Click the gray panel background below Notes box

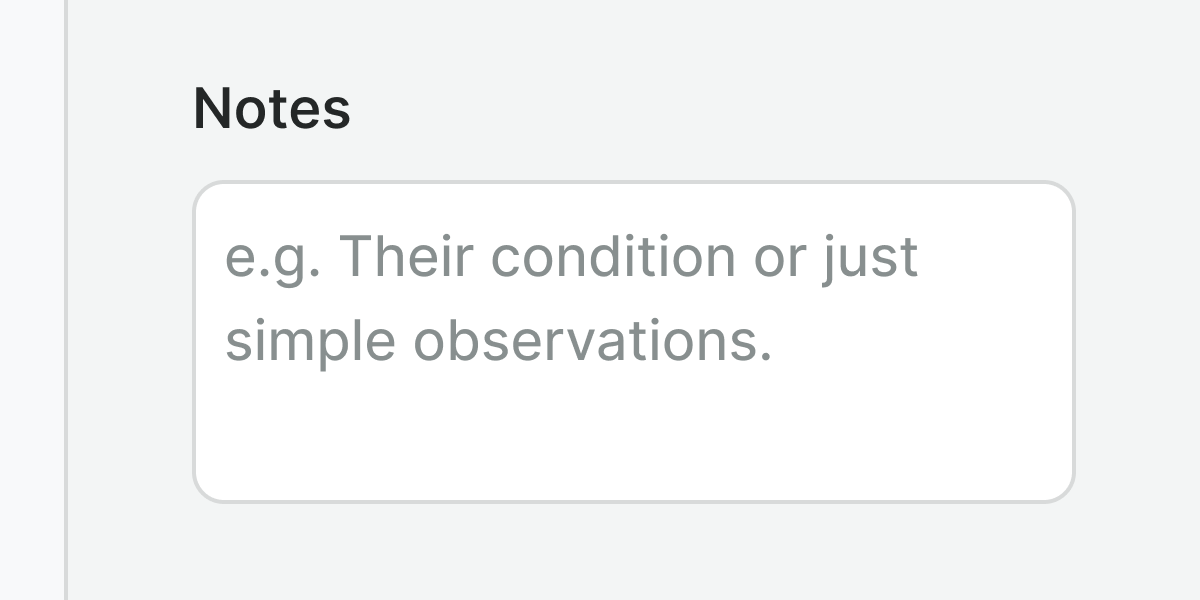coord(633,553)
